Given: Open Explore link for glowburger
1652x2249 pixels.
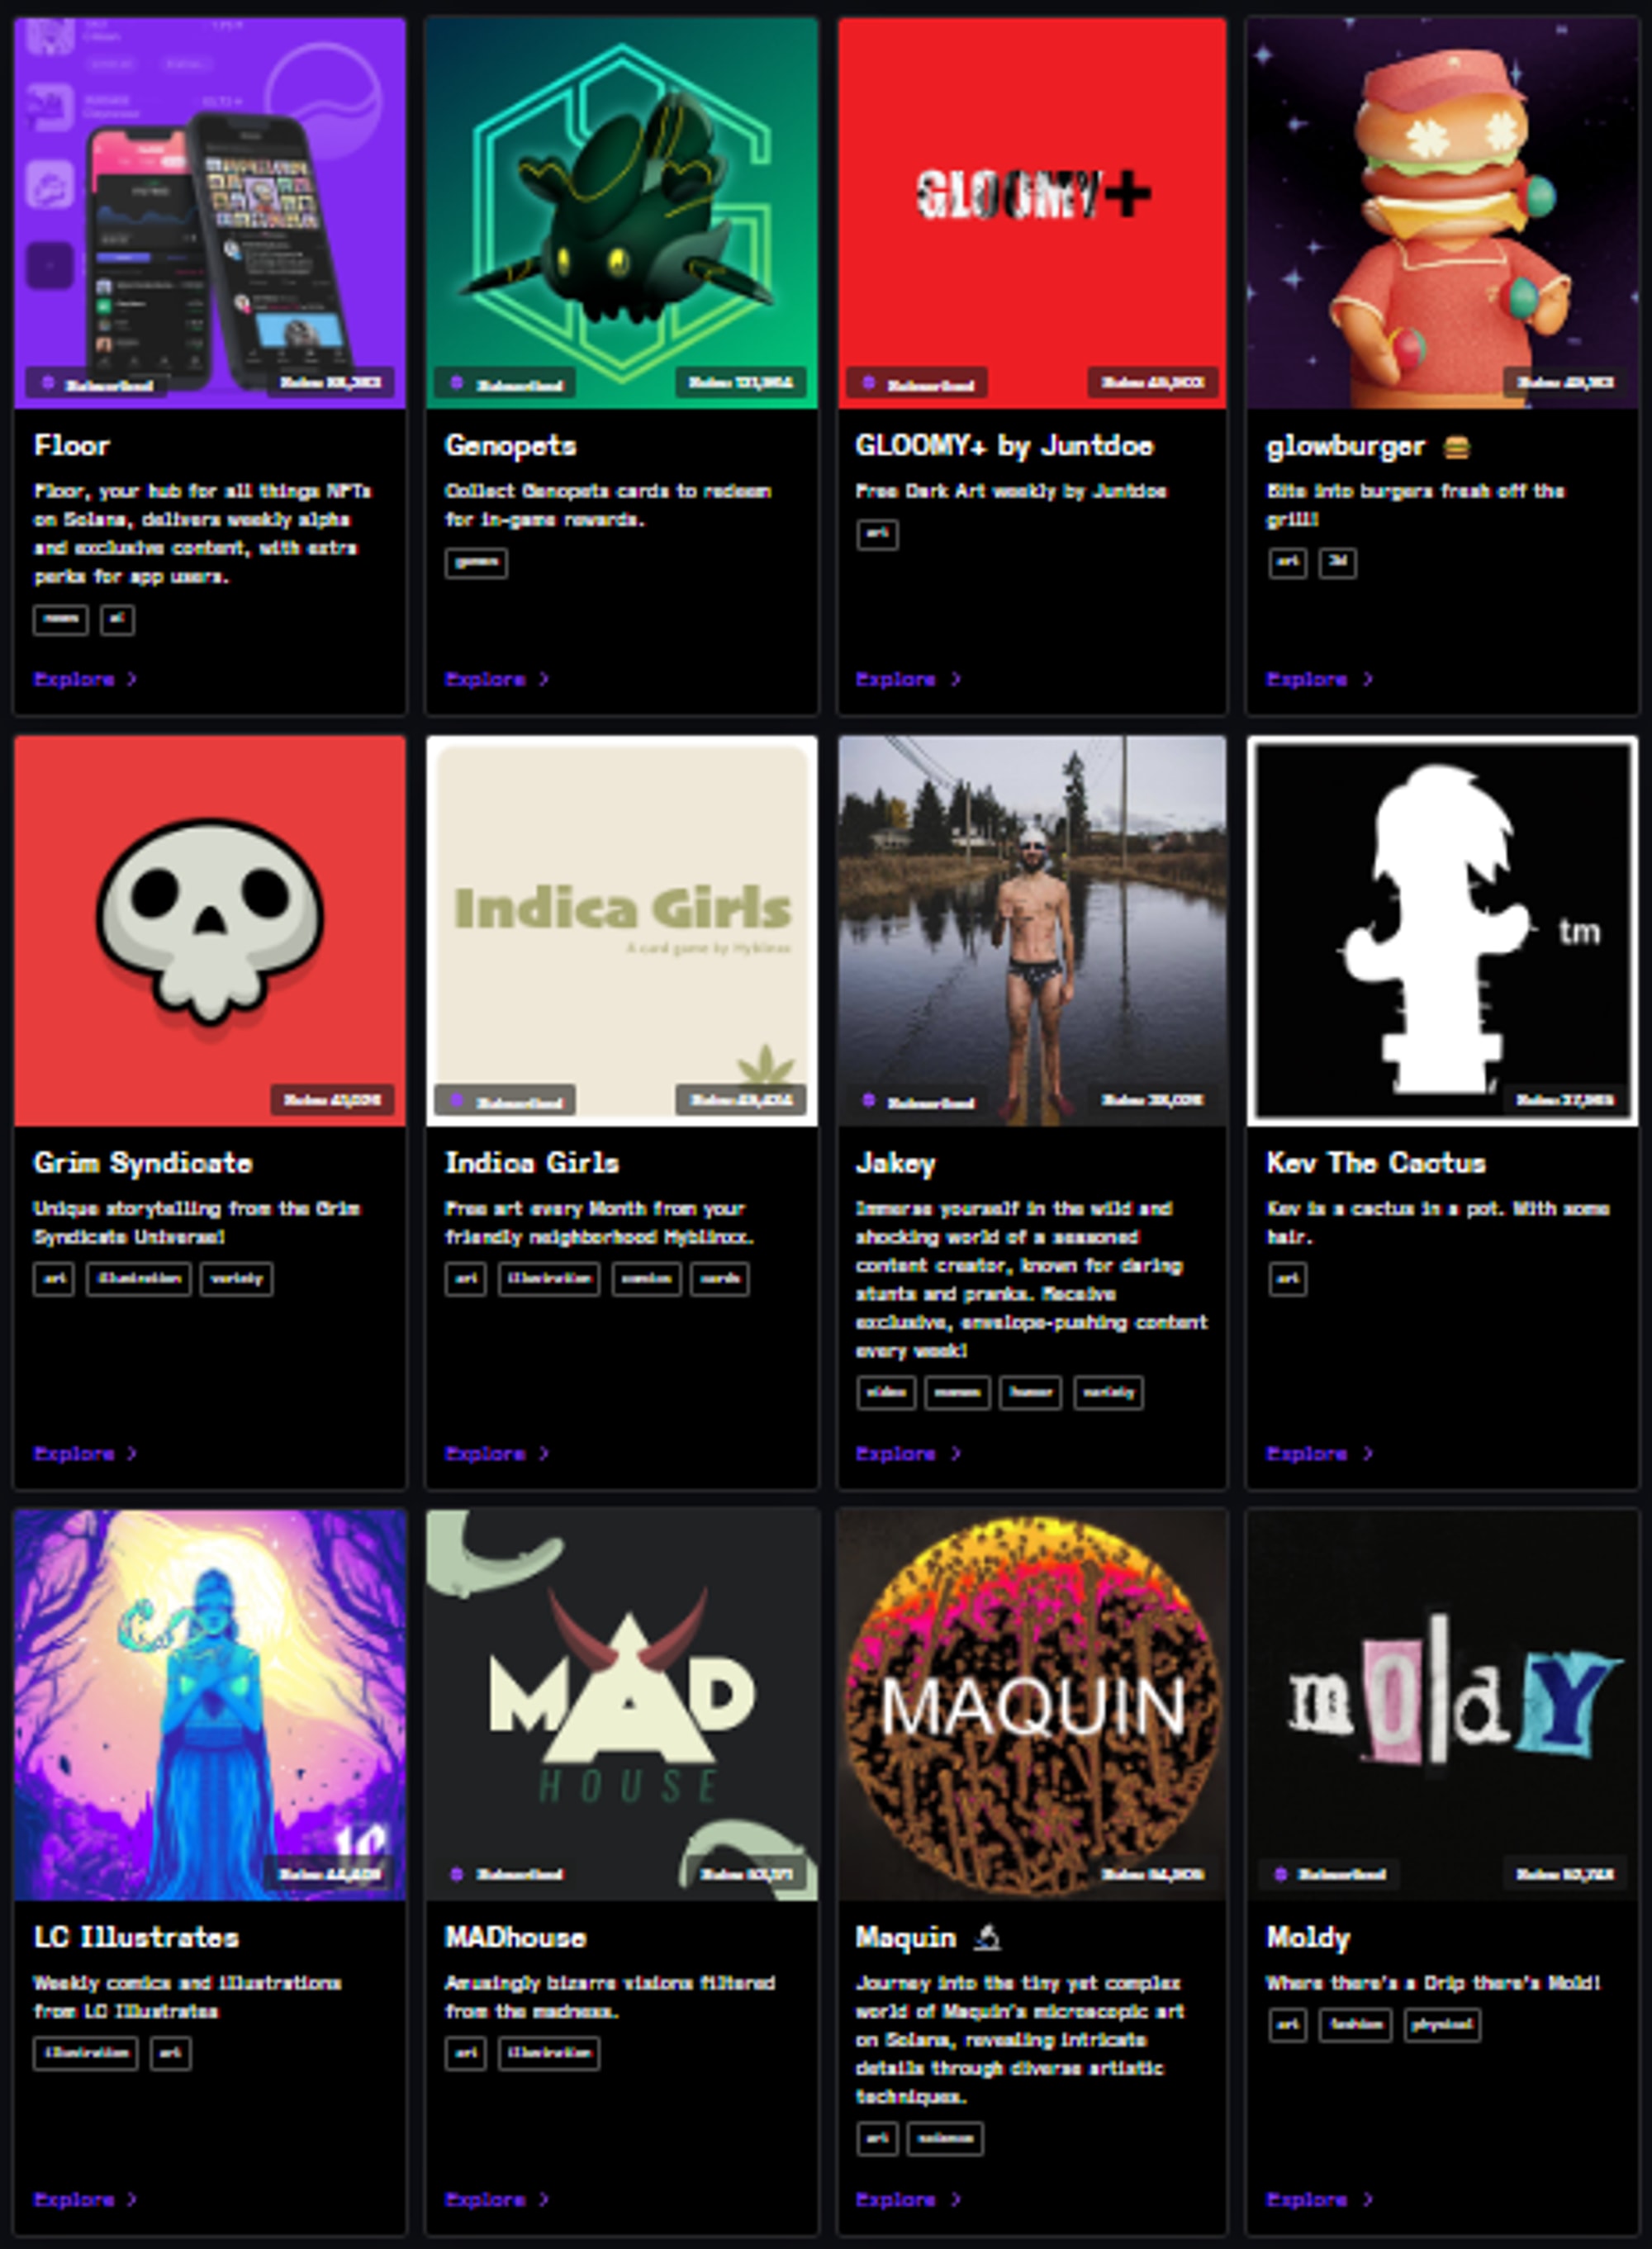Looking at the screenshot, I should (x=1306, y=679).
